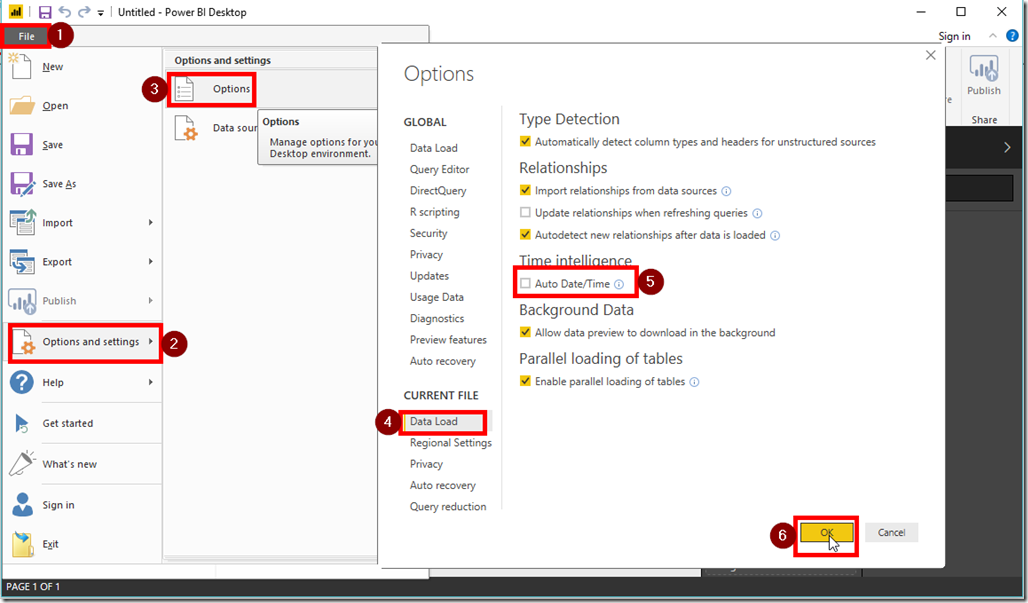Select Preview features in GLOBAL options
This screenshot has height=603, width=1028.
(448, 340)
